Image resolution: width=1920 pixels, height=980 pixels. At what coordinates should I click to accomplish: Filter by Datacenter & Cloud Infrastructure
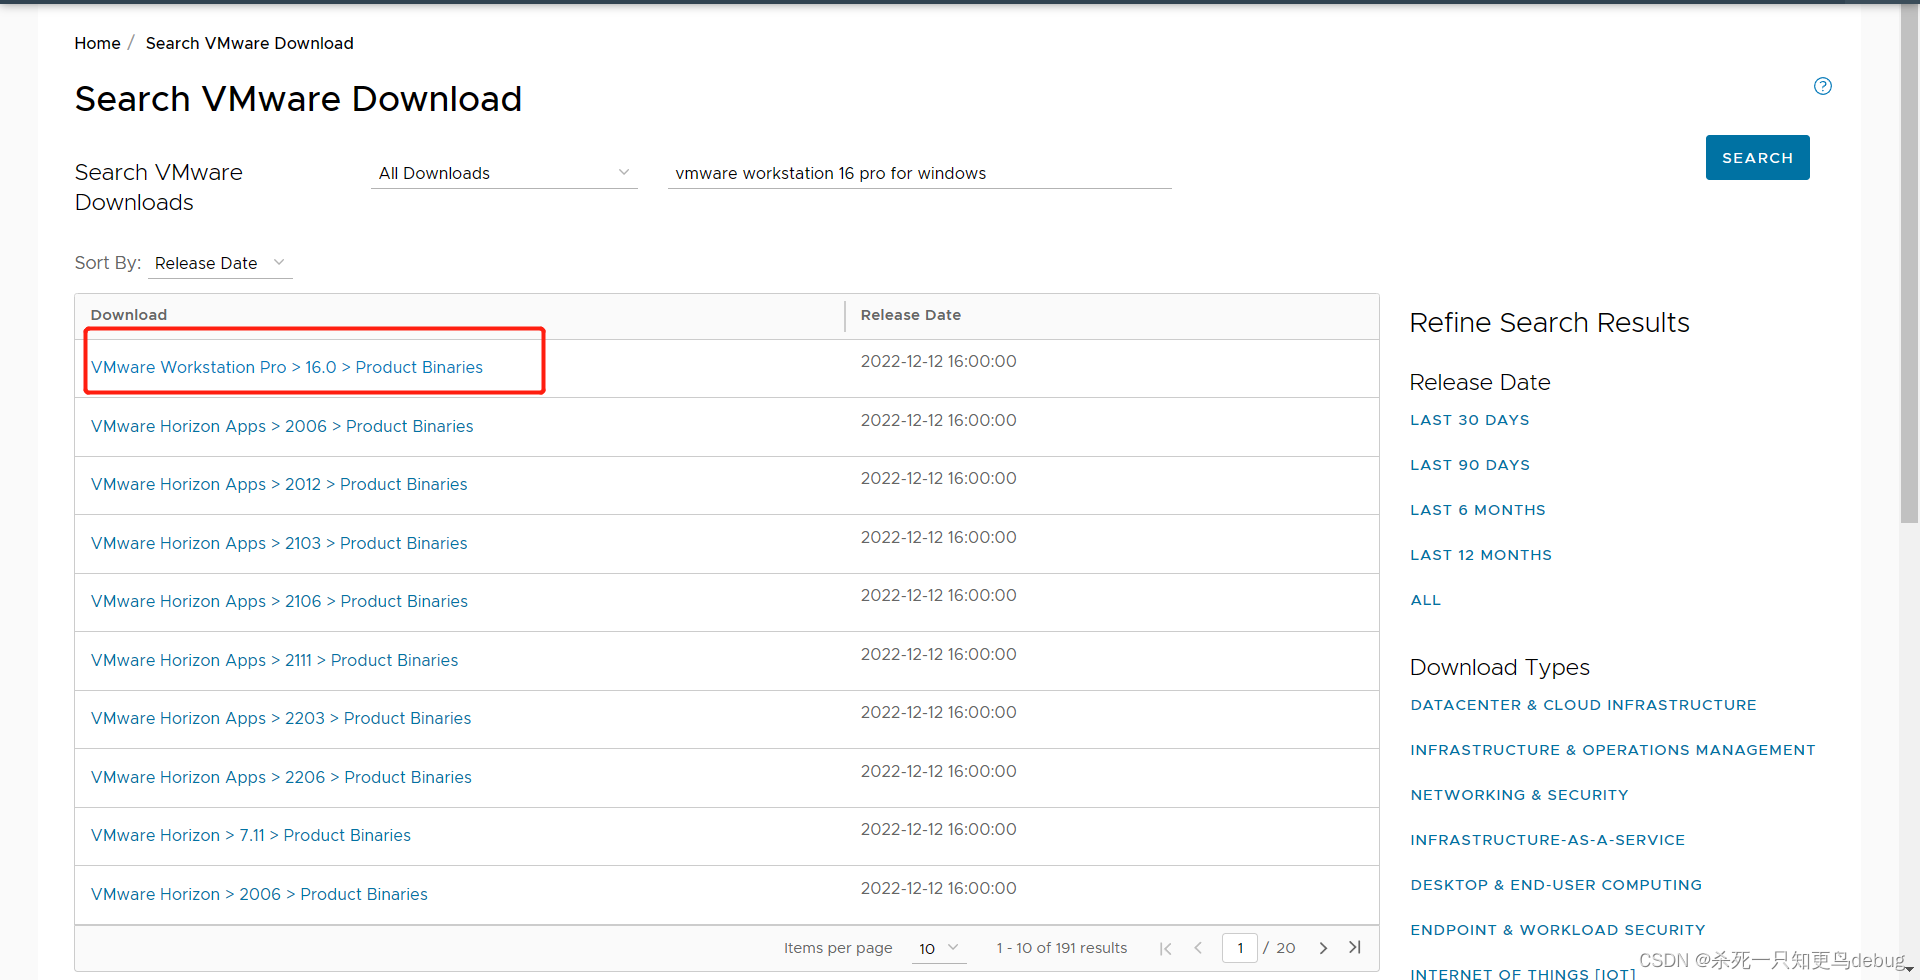1583,705
